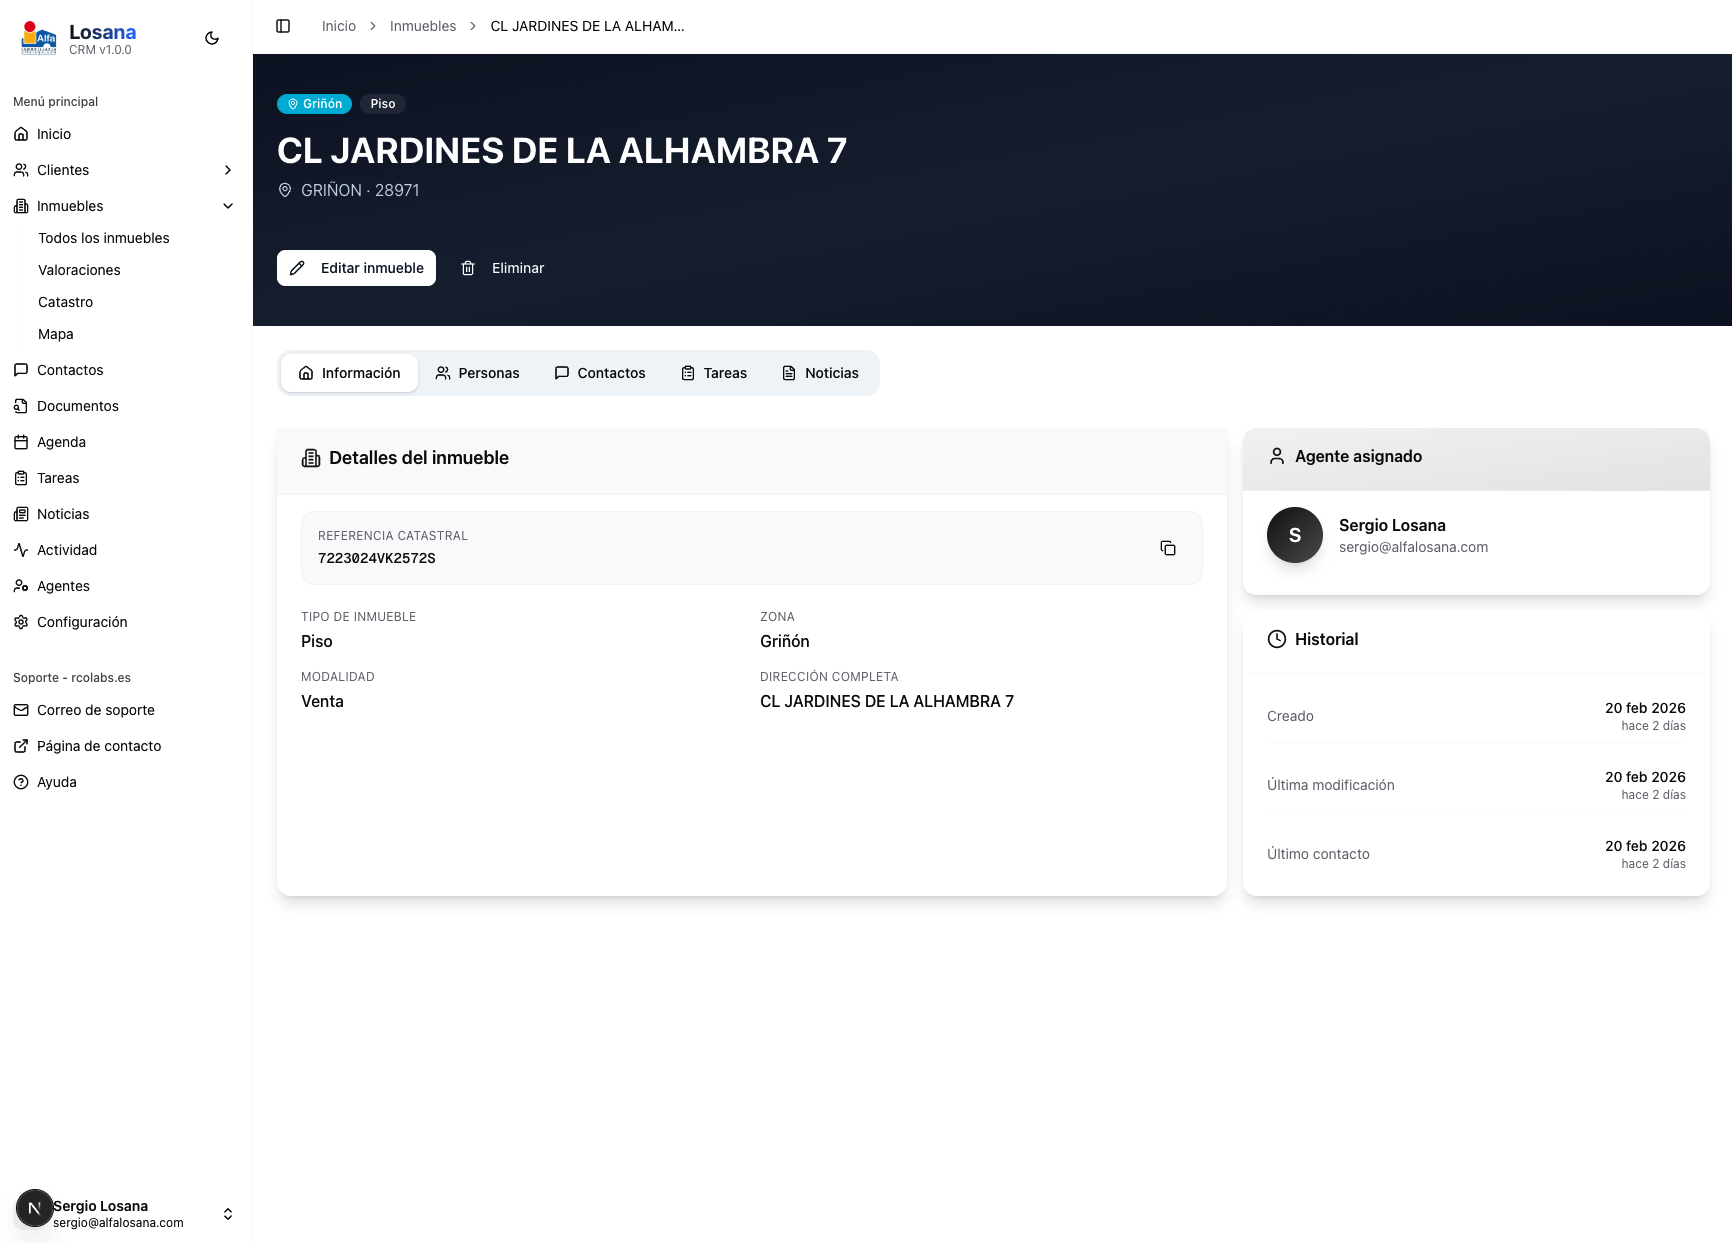The height and width of the screenshot is (1243, 1732).
Task: Click the Editar inmueble button
Action: point(356,268)
